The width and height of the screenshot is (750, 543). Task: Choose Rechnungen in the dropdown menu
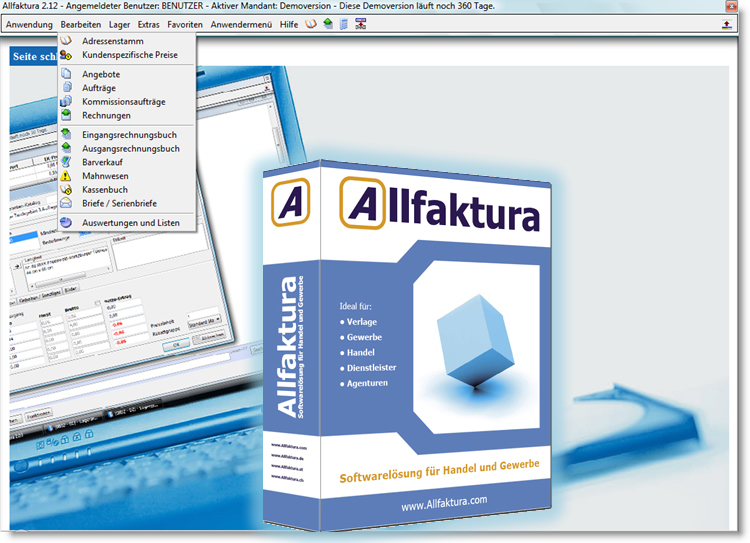(x=127, y=115)
